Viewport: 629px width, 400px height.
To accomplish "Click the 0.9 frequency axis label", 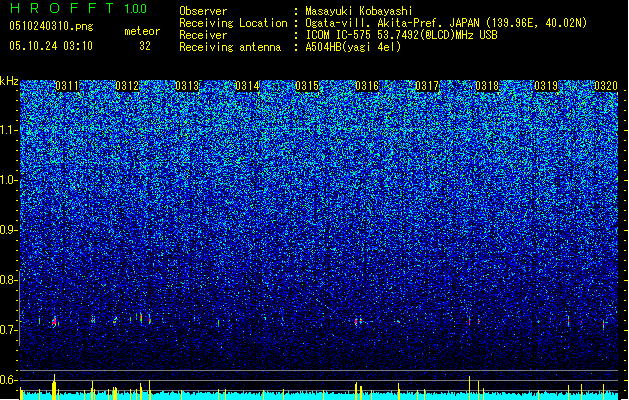I will pos(9,230).
